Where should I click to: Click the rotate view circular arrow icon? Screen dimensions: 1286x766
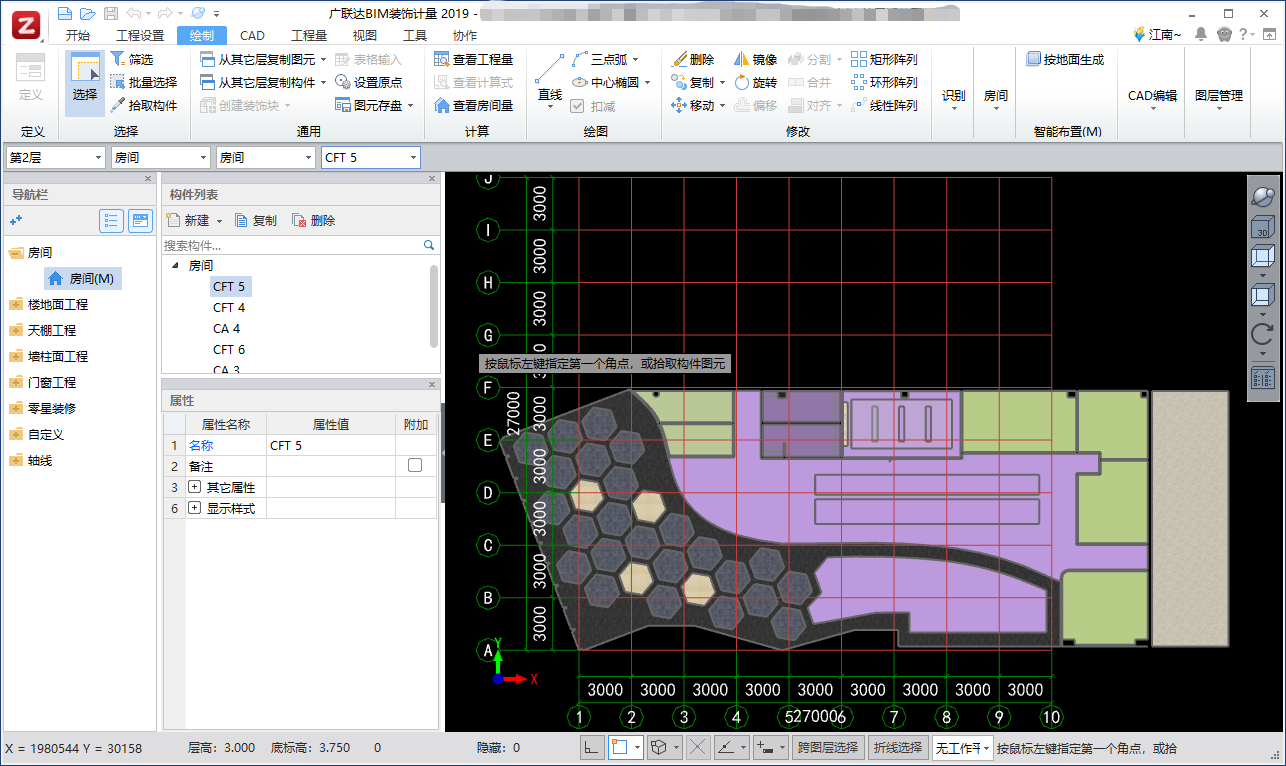[1262, 333]
